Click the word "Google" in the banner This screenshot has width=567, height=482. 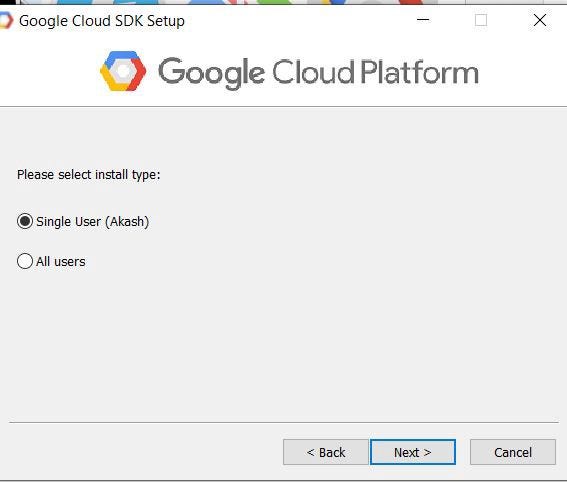point(212,73)
